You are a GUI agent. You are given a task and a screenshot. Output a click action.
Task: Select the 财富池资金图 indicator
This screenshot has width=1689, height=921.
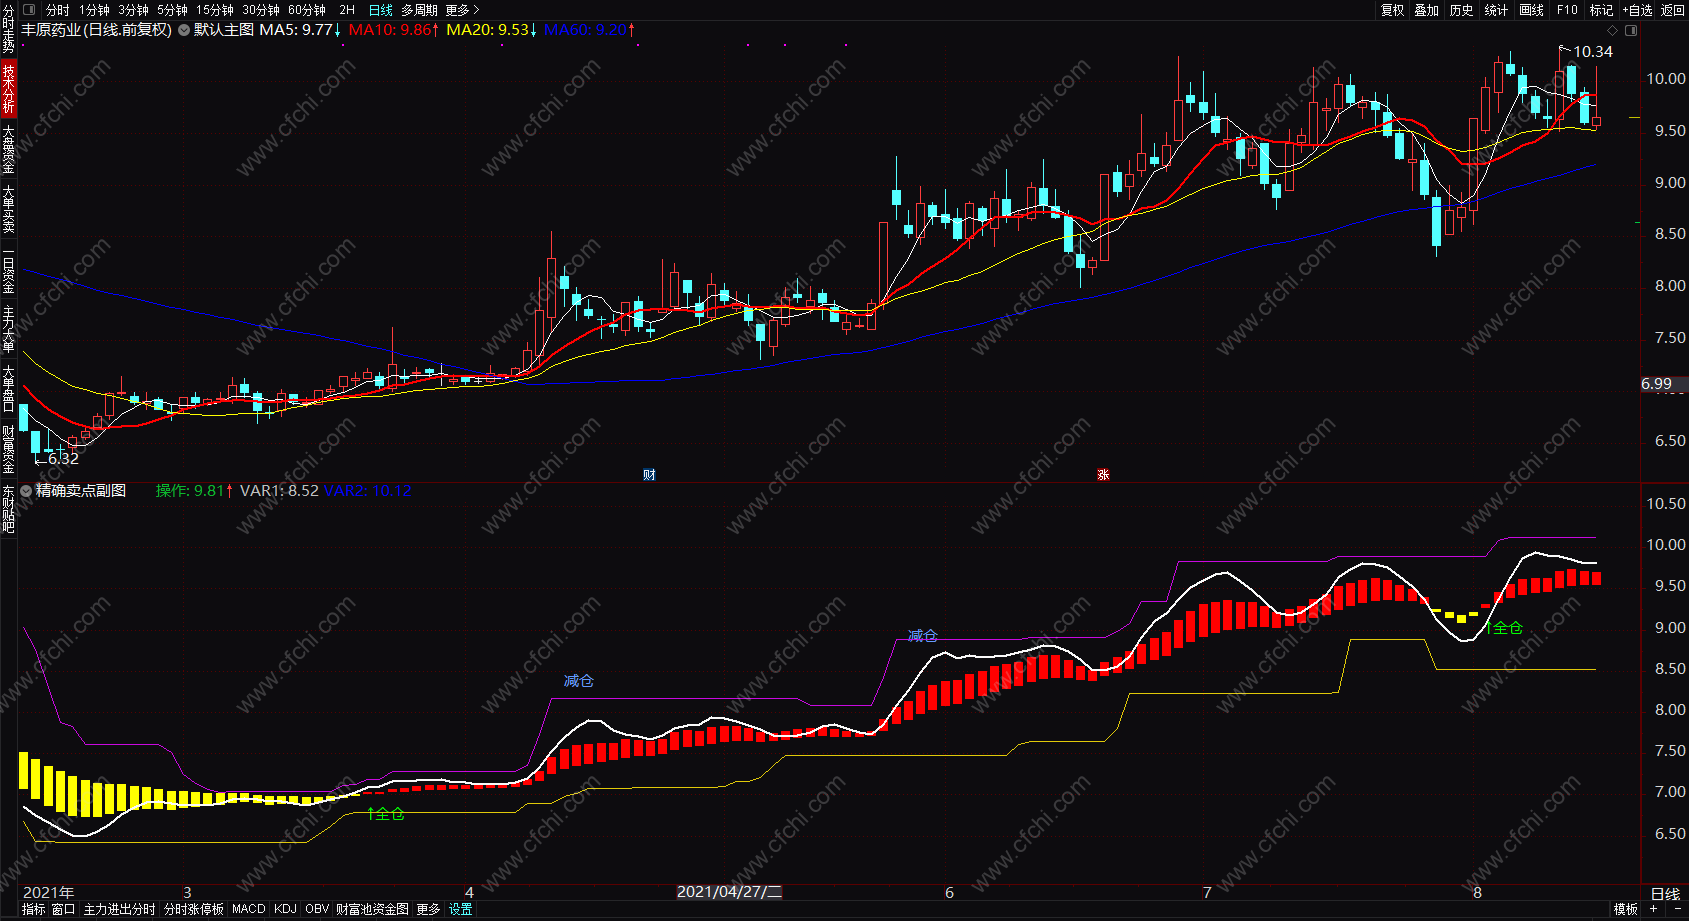[x=372, y=909]
